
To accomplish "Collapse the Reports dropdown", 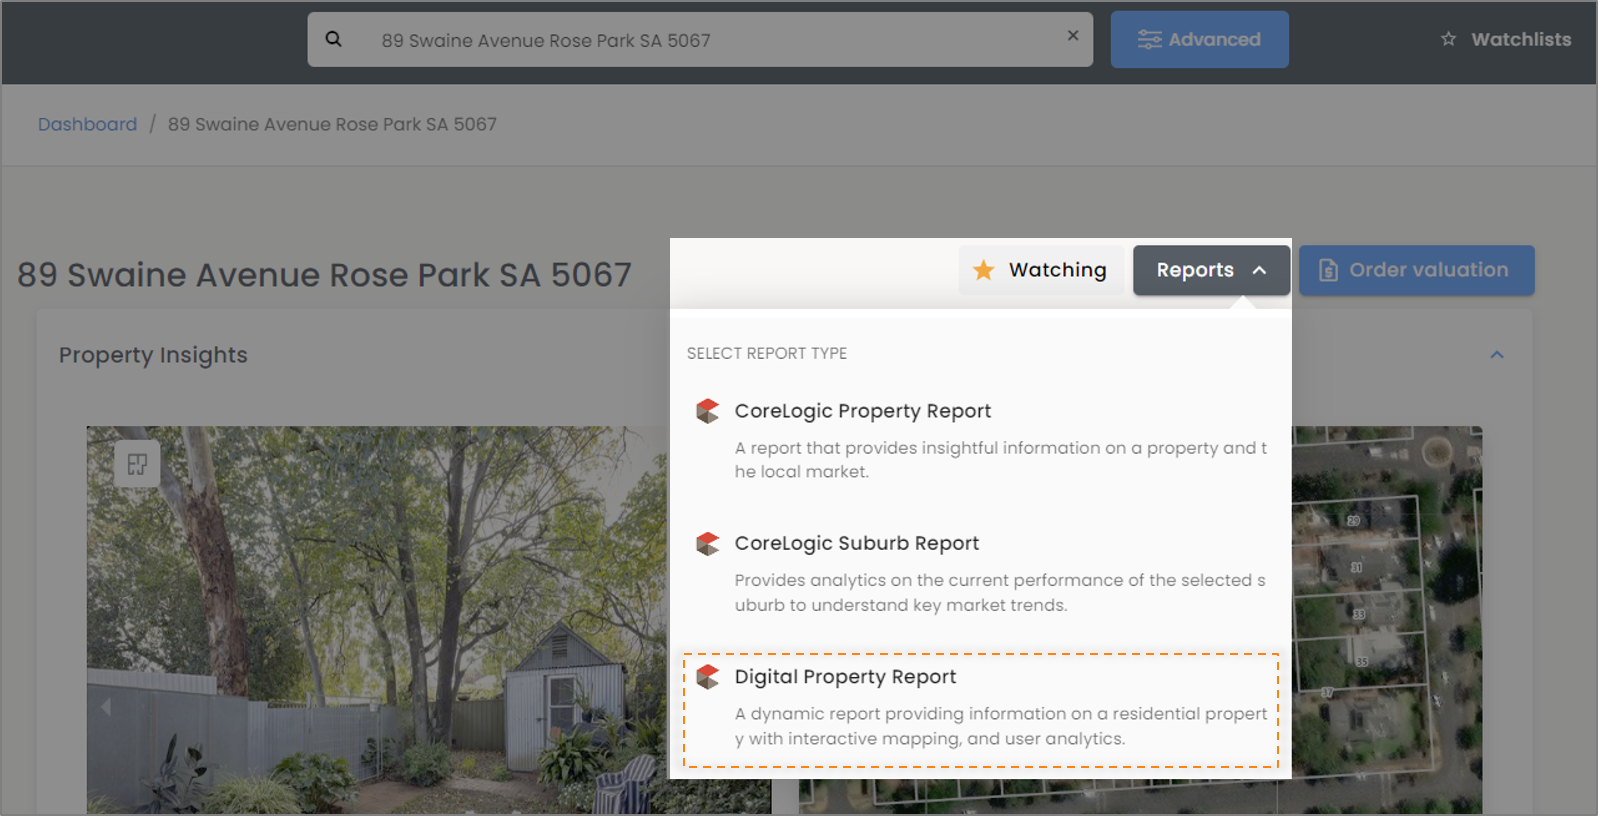I will point(1211,270).
